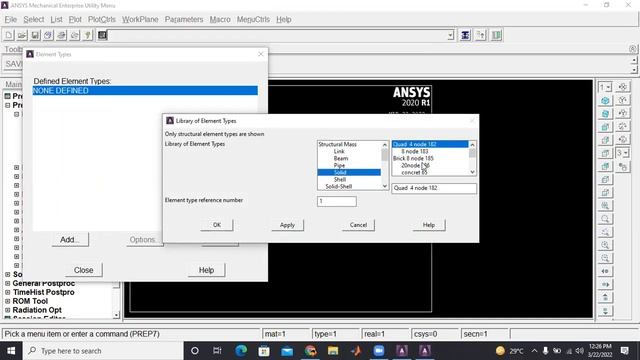Image resolution: width=640 pixels, height=360 pixels.
Task: Open the PlotCtrls menu
Action: (x=102, y=20)
